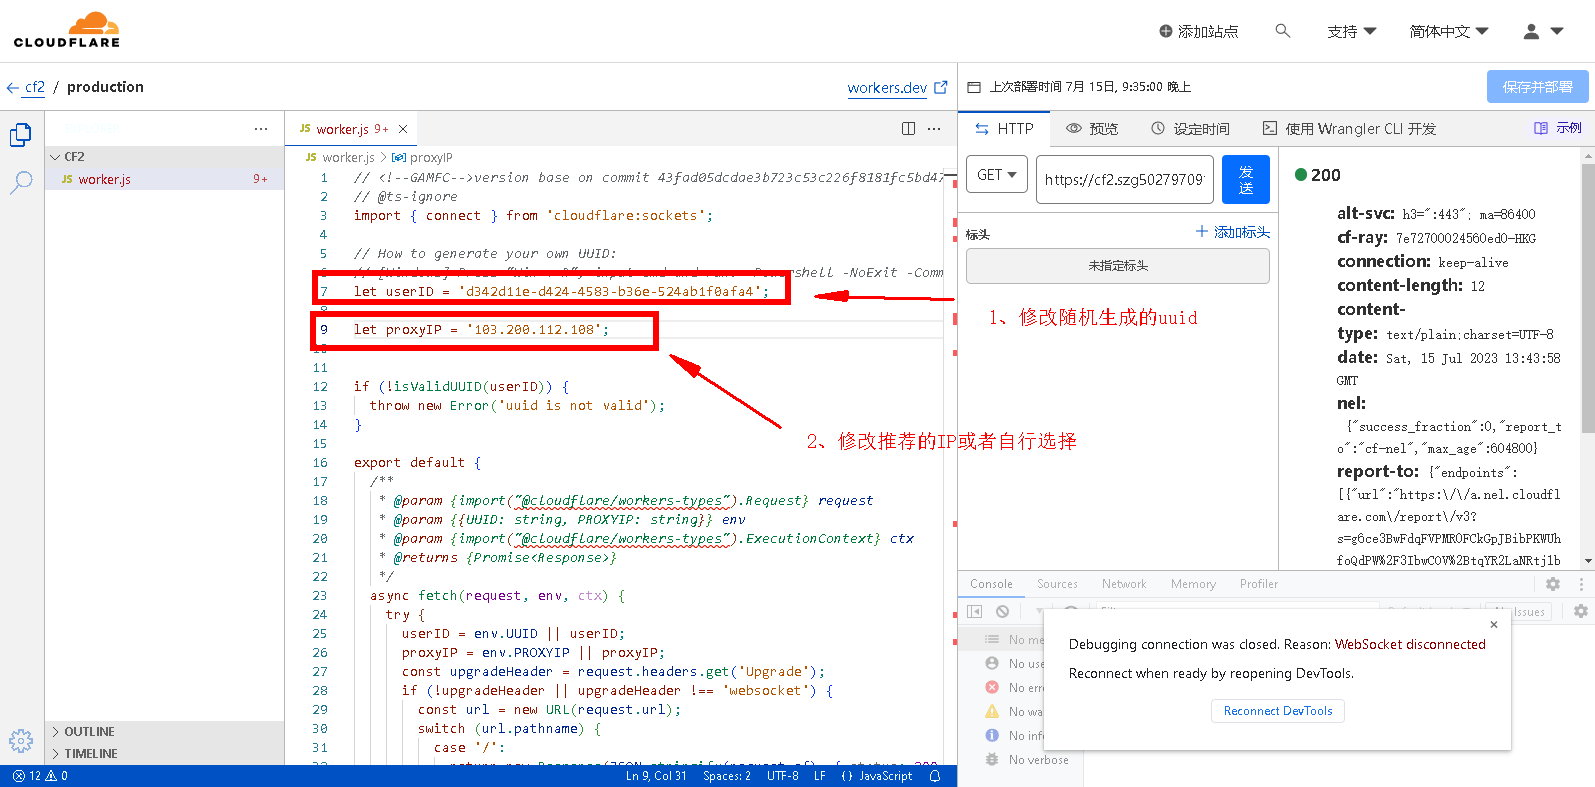Image resolution: width=1595 pixels, height=787 pixels.
Task: Toggle console sidebar icon
Action: 975,611
